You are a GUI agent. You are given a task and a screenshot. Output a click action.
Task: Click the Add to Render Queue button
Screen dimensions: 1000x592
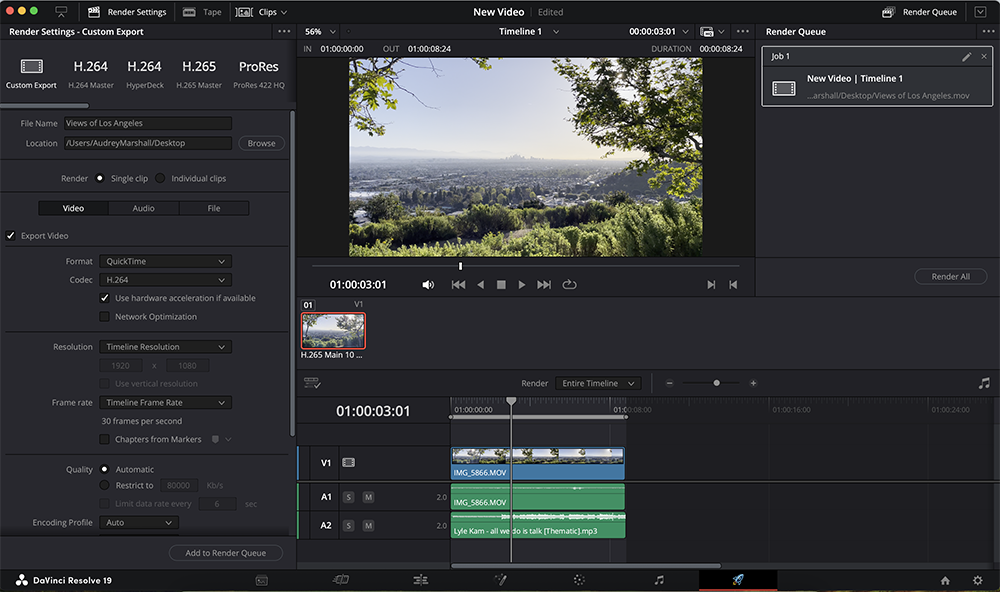tap(225, 552)
